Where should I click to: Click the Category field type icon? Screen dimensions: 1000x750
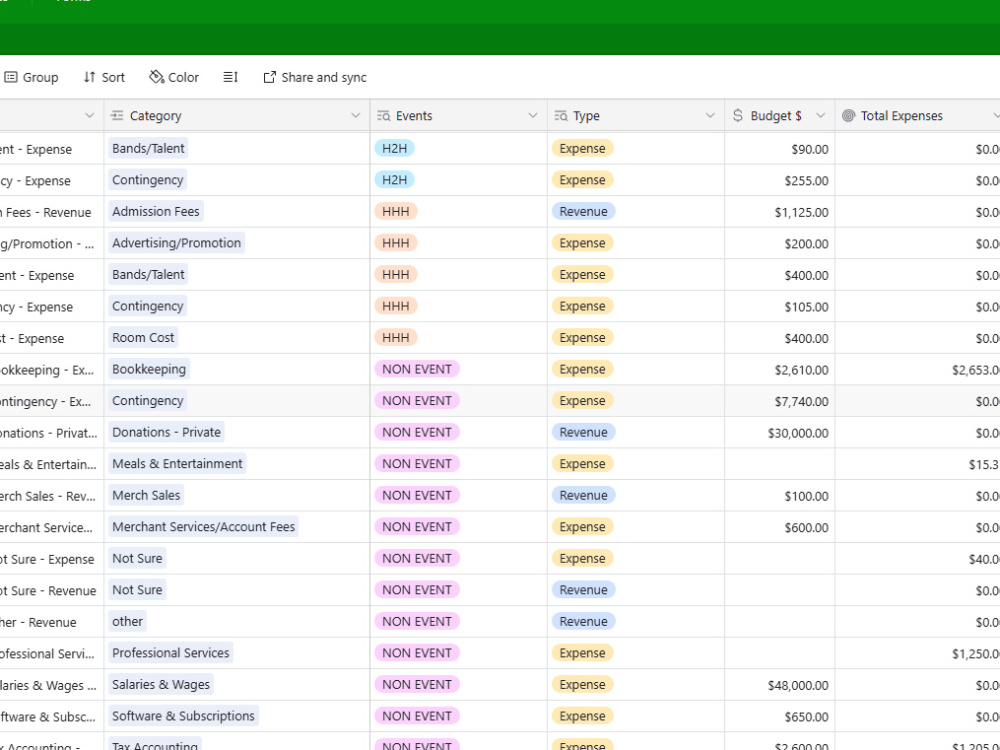tap(117, 116)
